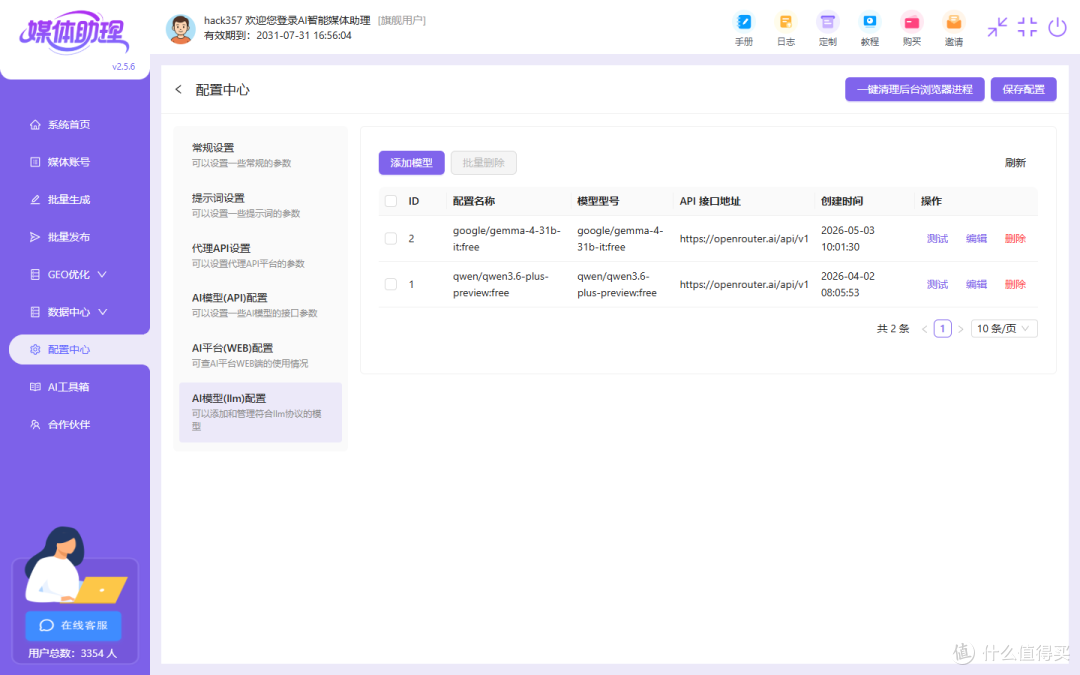1080x675 pixels.
Task: Open the 定制 customization icon
Action: (x=828, y=30)
